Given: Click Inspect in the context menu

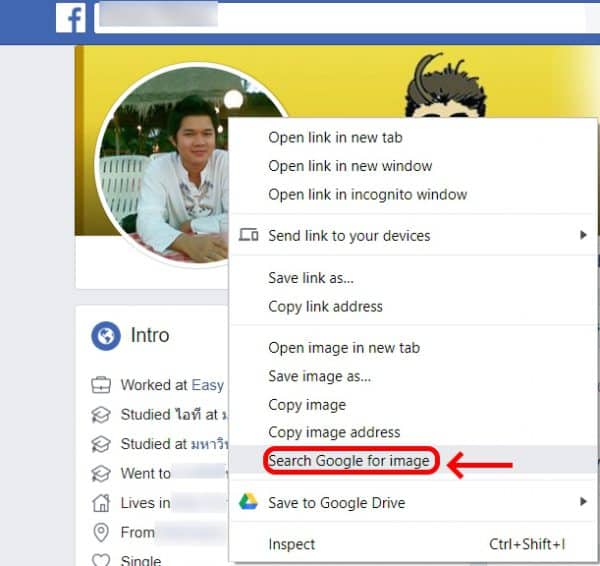Looking at the screenshot, I should 291,544.
